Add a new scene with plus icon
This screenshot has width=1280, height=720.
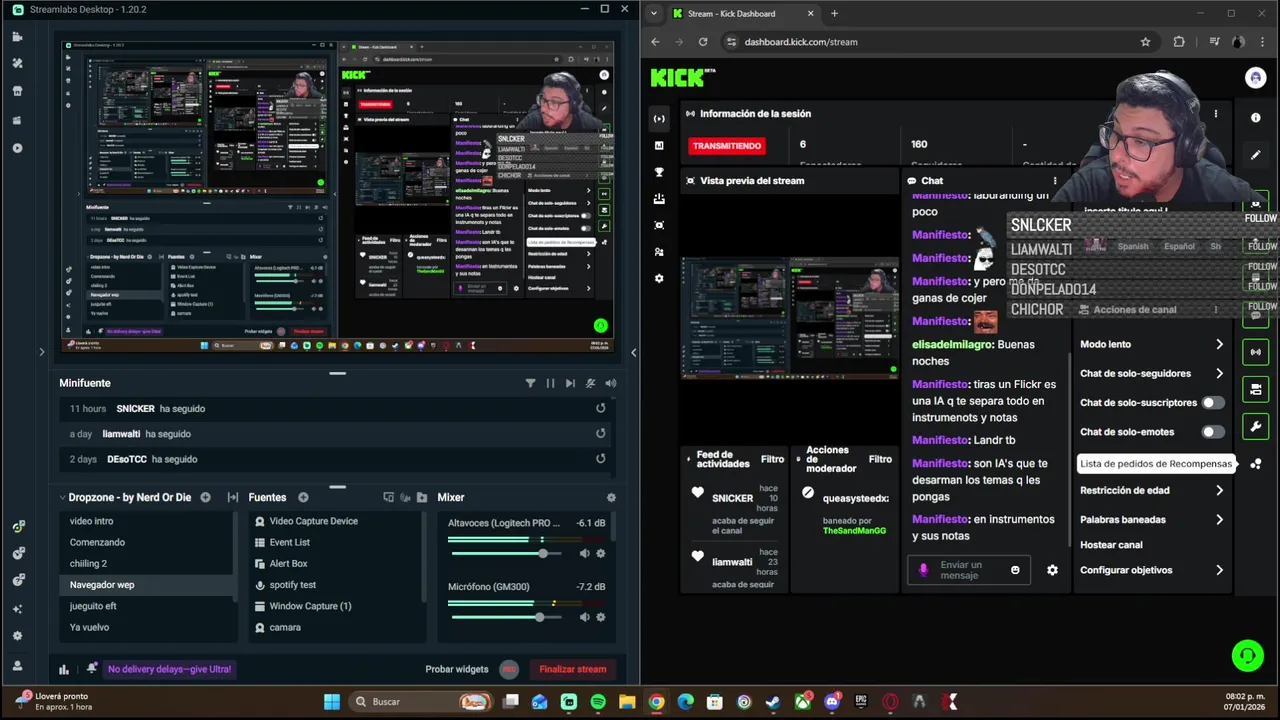point(205,497)
